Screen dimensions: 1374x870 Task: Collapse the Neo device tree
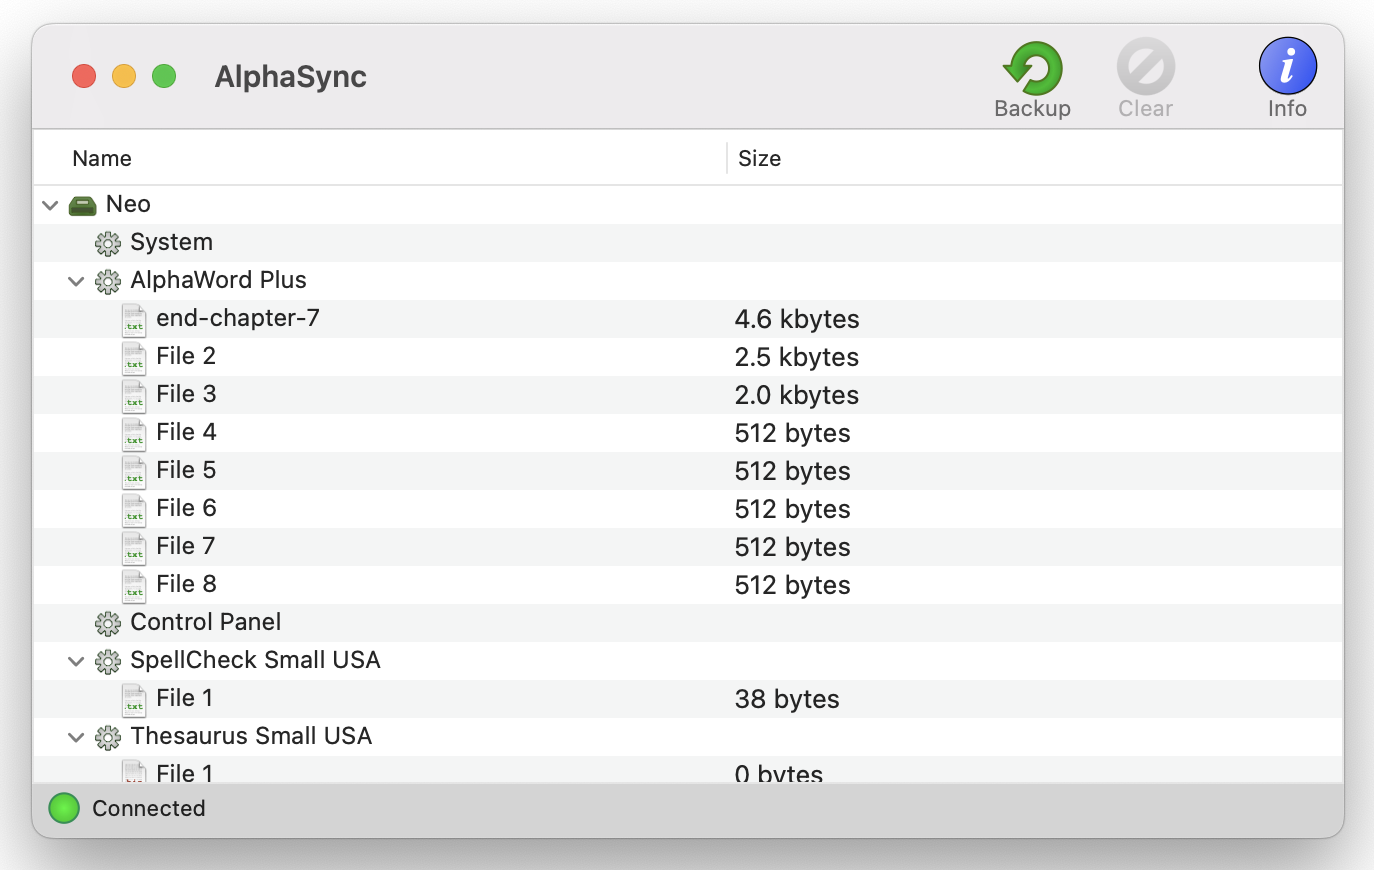tap(51, 205)
